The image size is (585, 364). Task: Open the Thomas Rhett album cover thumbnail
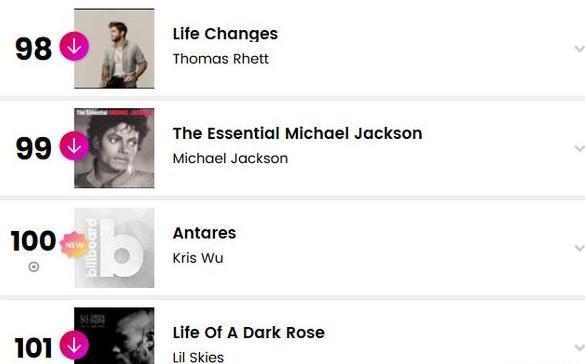tap(114, 48)
